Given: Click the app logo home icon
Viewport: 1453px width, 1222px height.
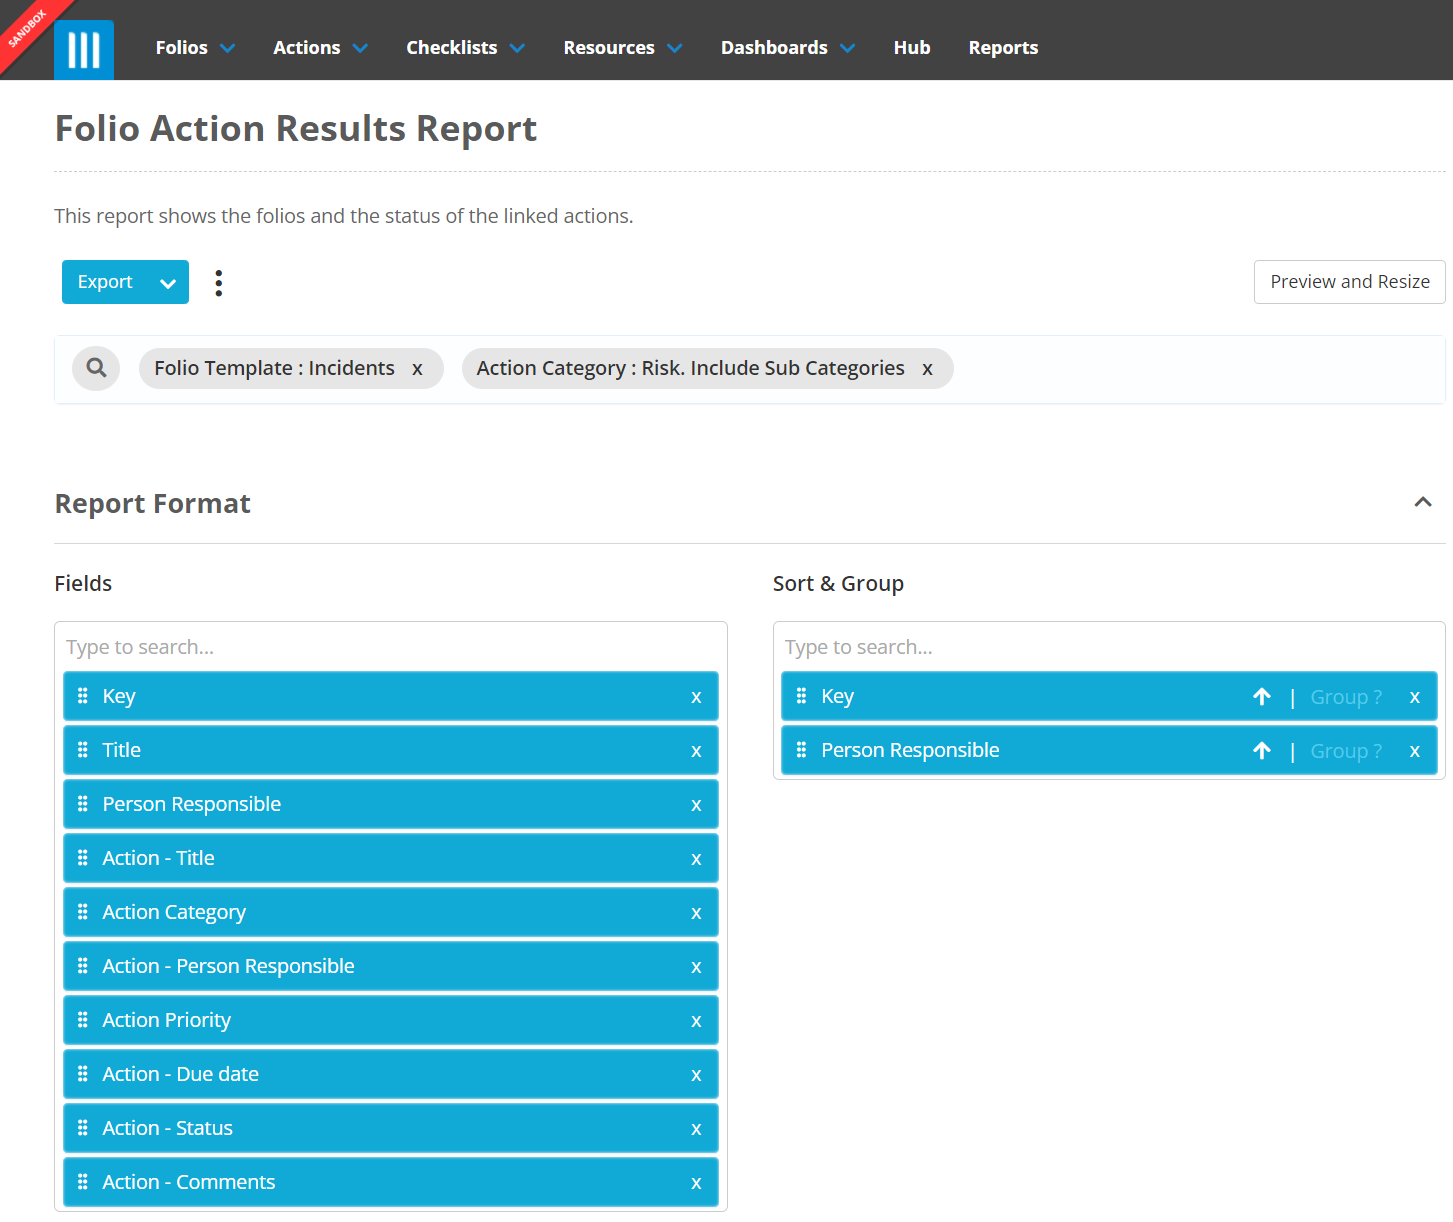Looking at the screenshot, I should [84, 49].
